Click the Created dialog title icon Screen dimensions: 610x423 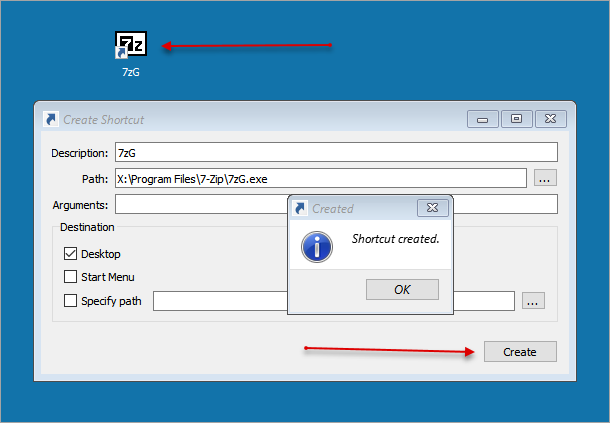pos(300,209)
